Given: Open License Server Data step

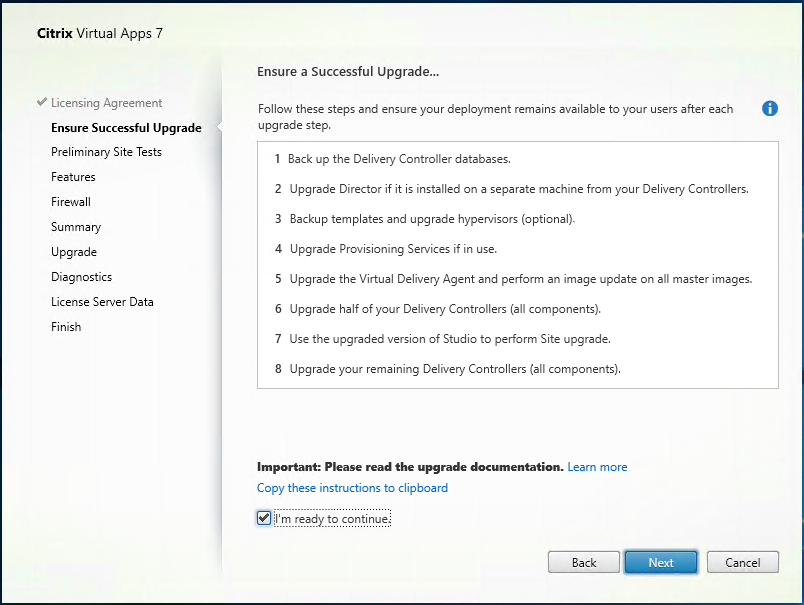Looking at the screenshot, I should (102, 302).
